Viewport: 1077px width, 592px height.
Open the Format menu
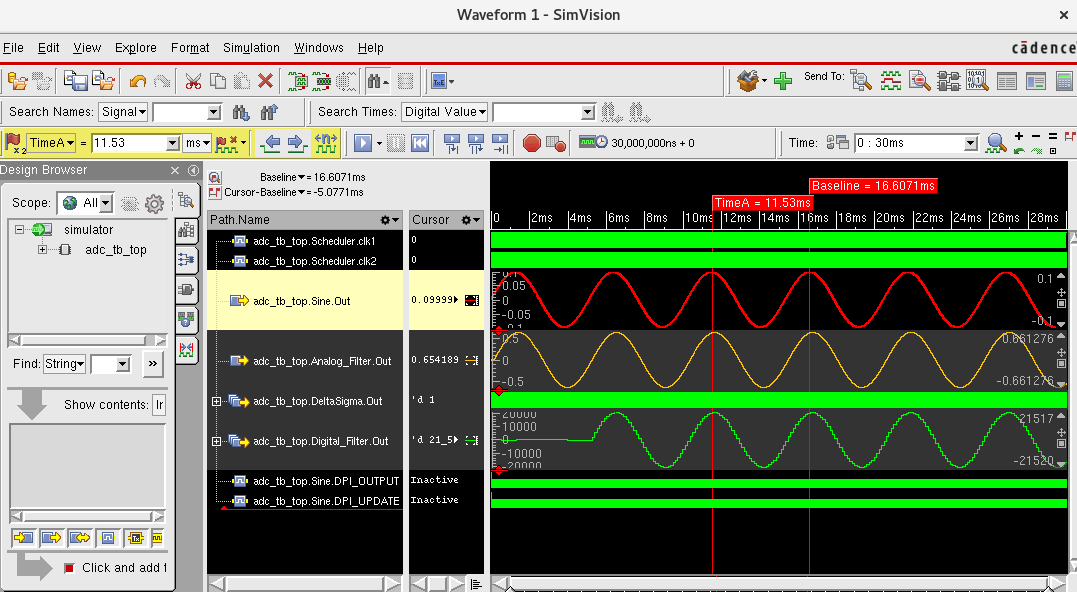(190, 48)
